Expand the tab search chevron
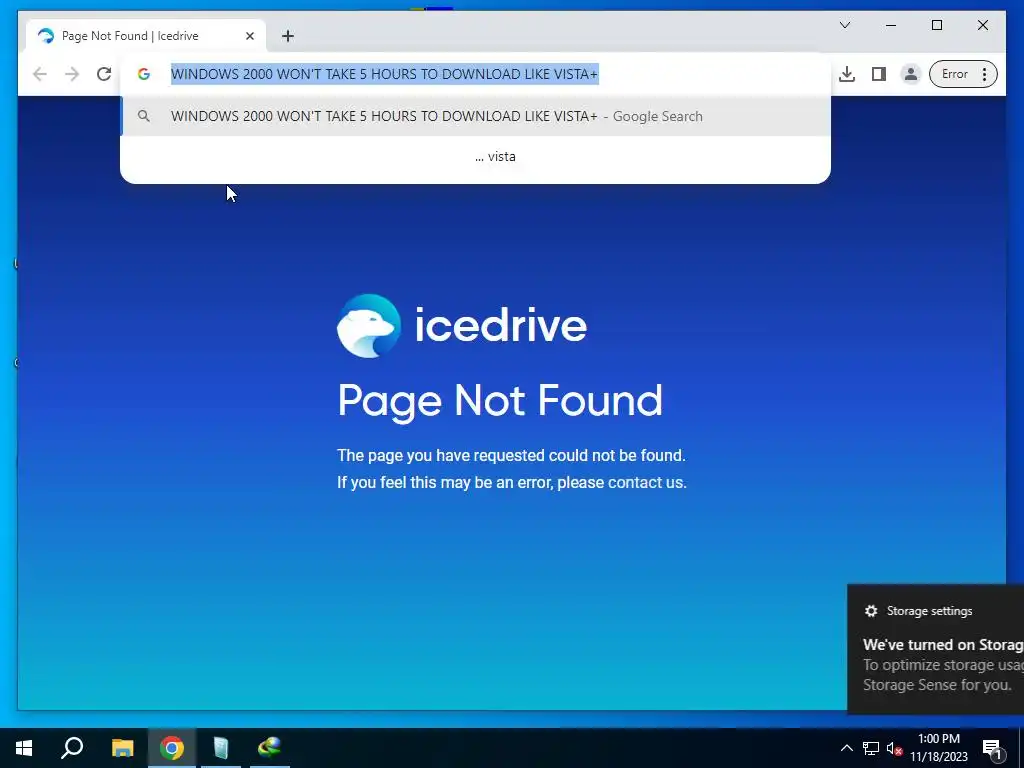This screenshot has width=1024, height=768. (x=844, y=25)
